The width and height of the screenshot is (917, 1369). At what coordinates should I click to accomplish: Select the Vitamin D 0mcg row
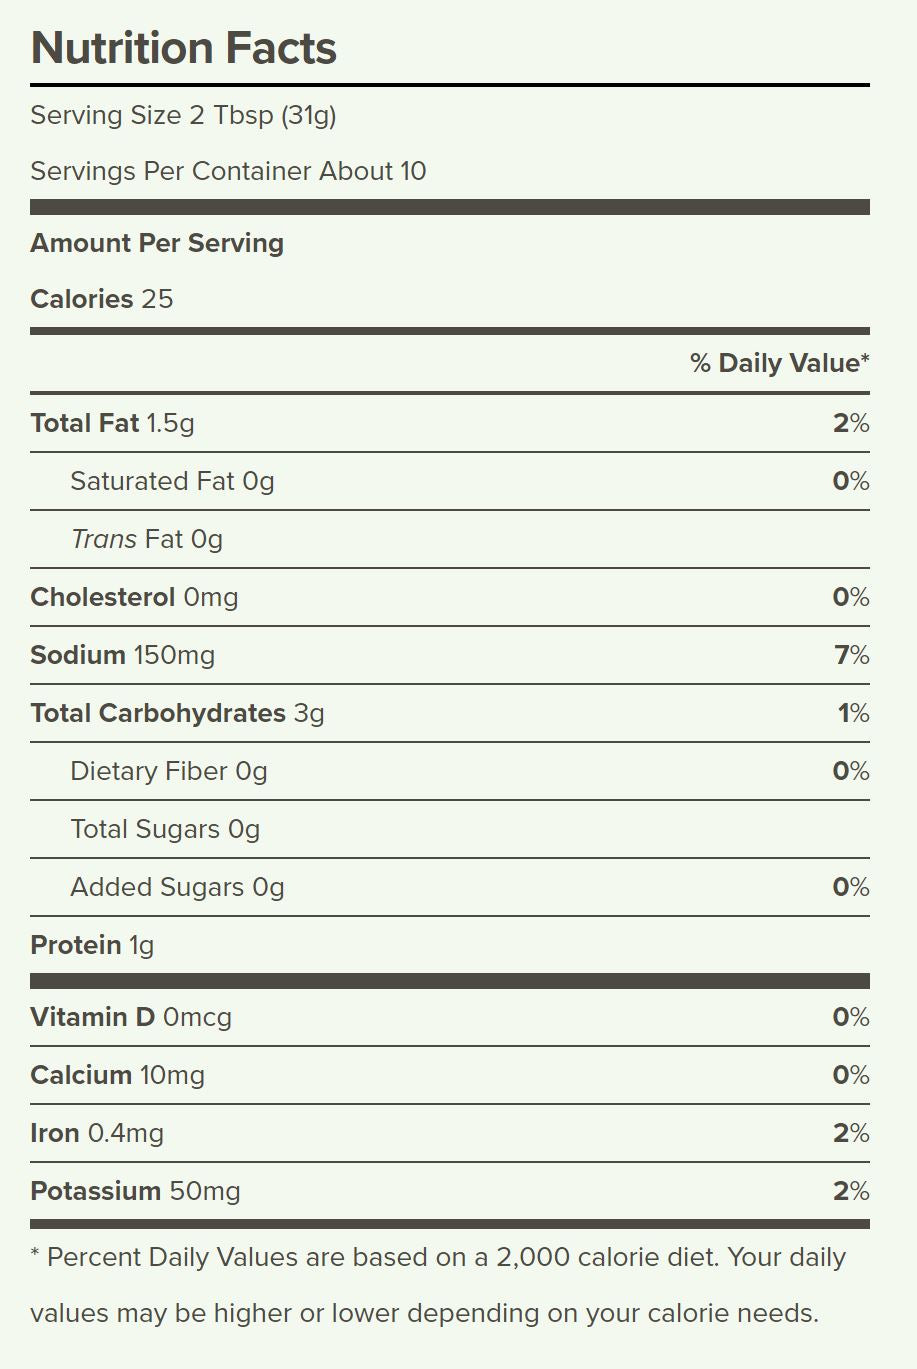click(450, 1017)
